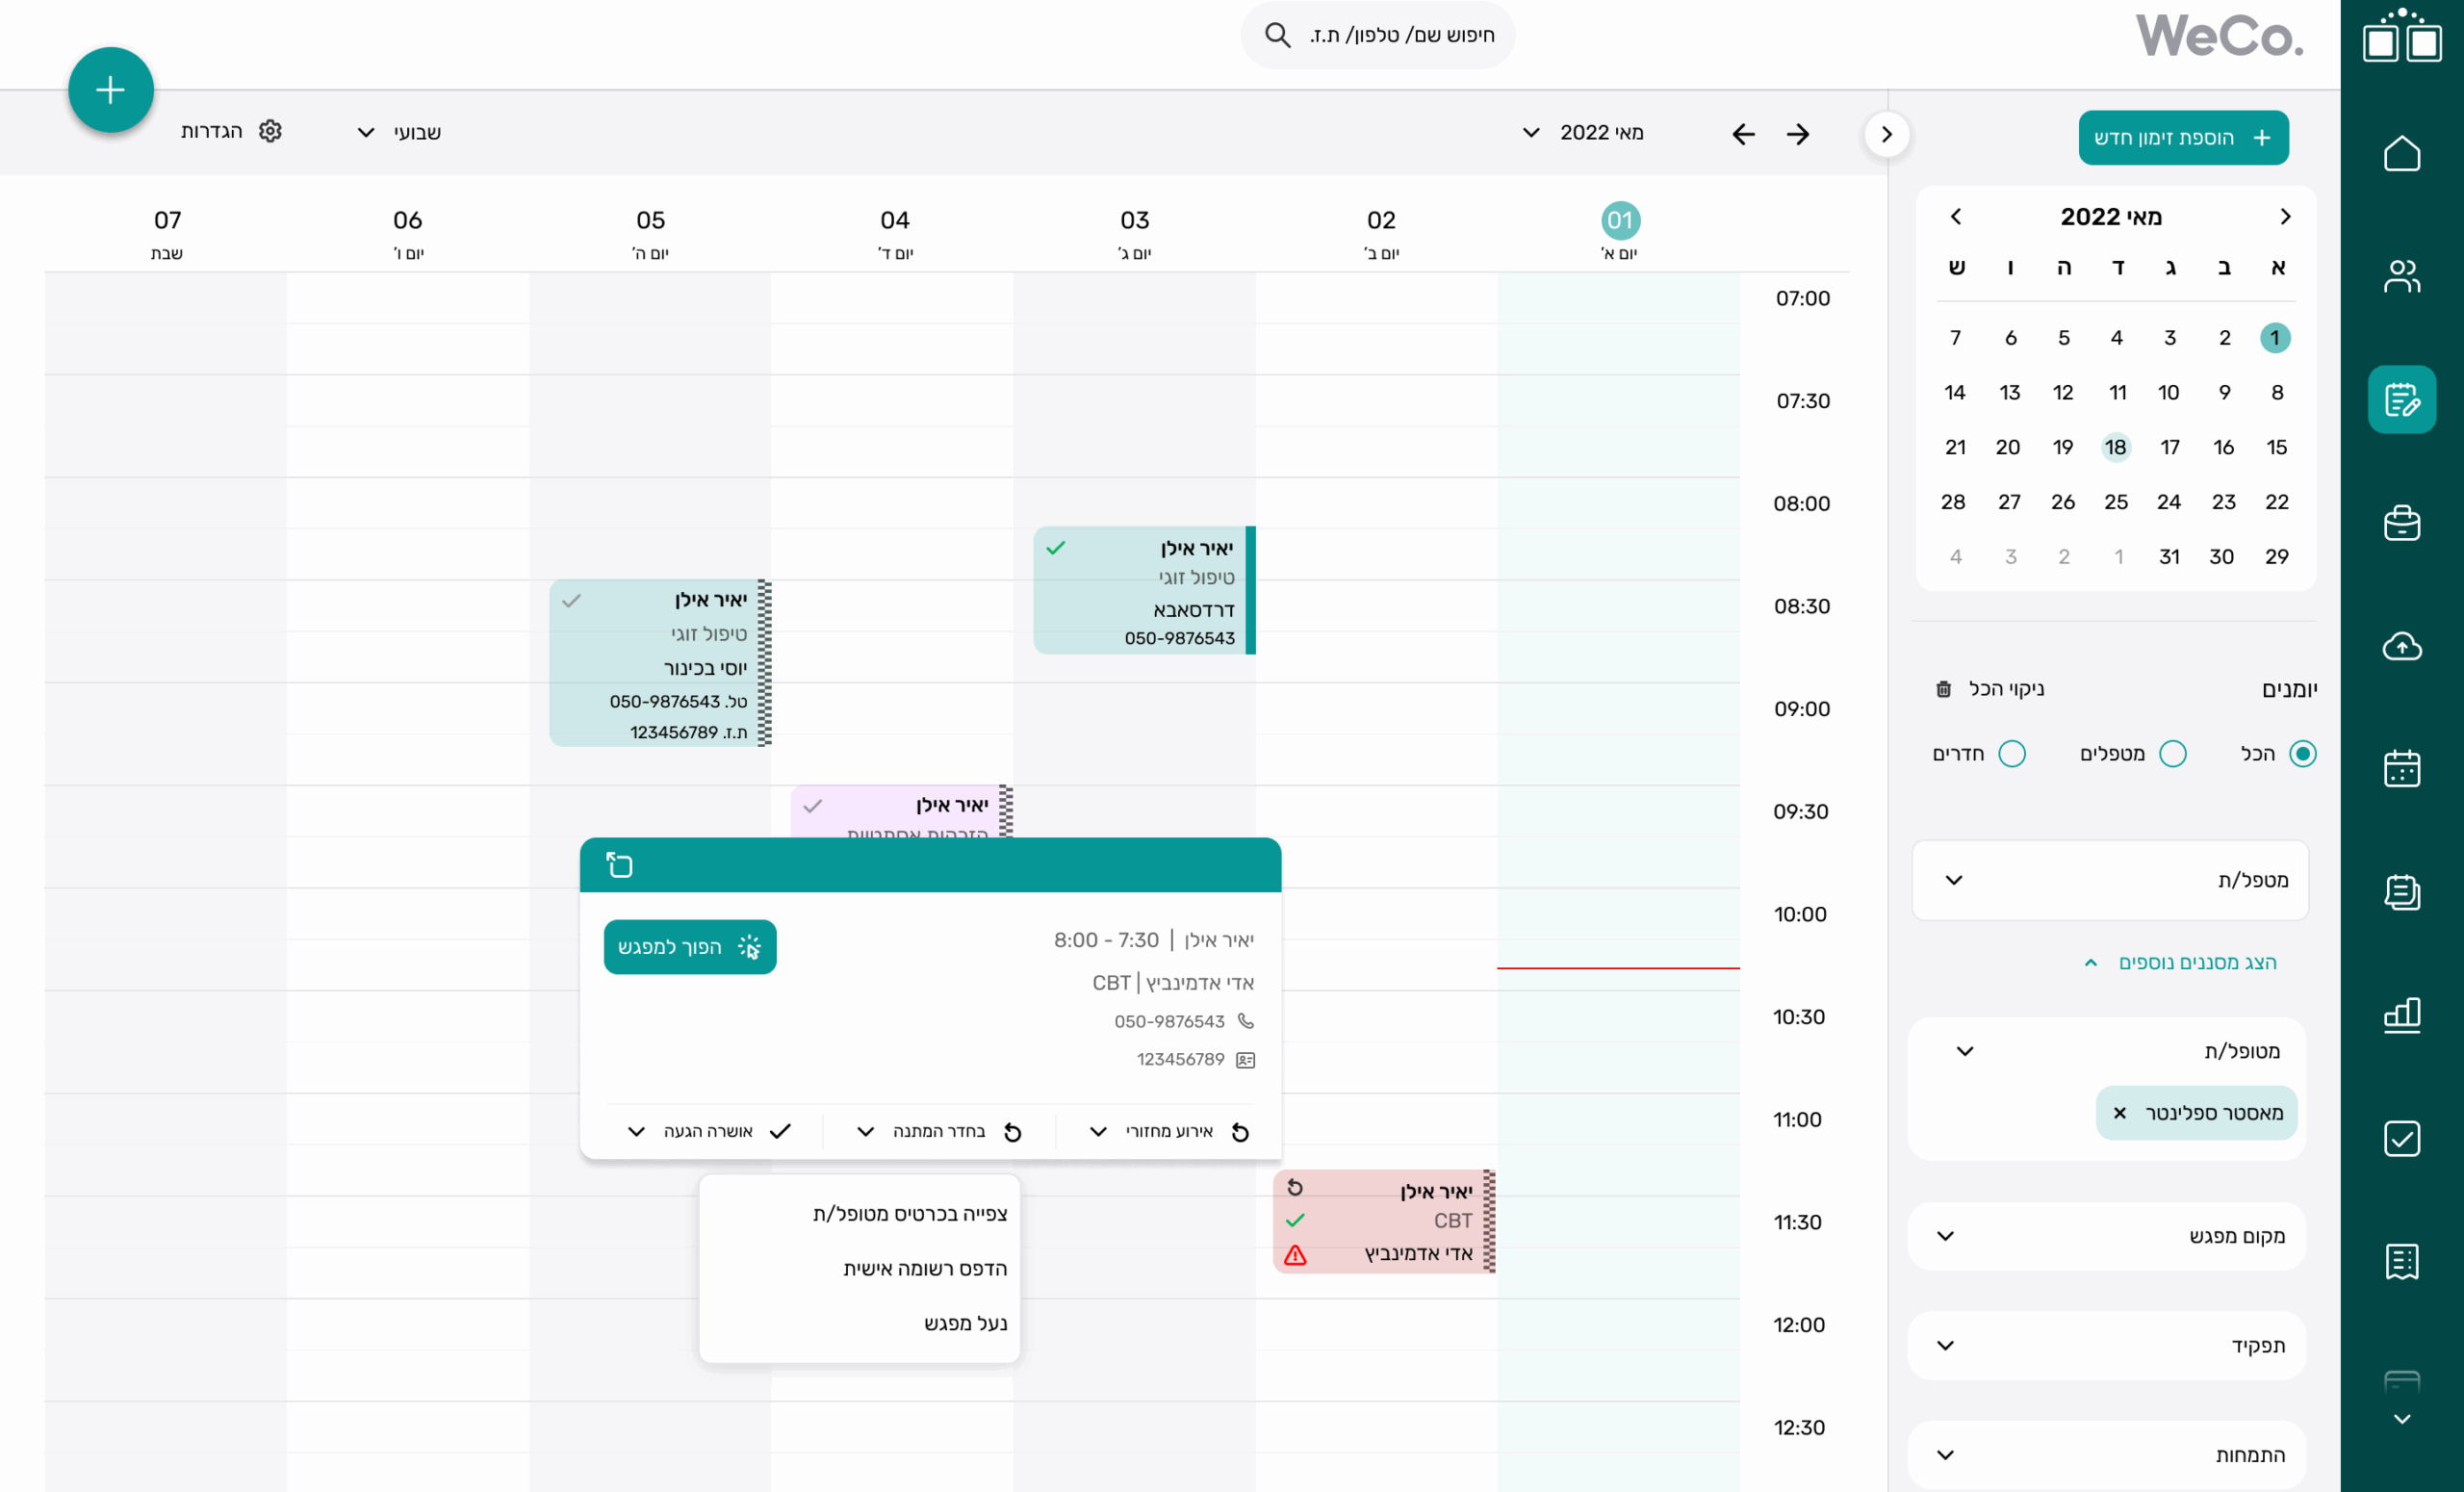
Task: Choose הדפס רשומה אישית menu entry
Action: (924, 1268)
